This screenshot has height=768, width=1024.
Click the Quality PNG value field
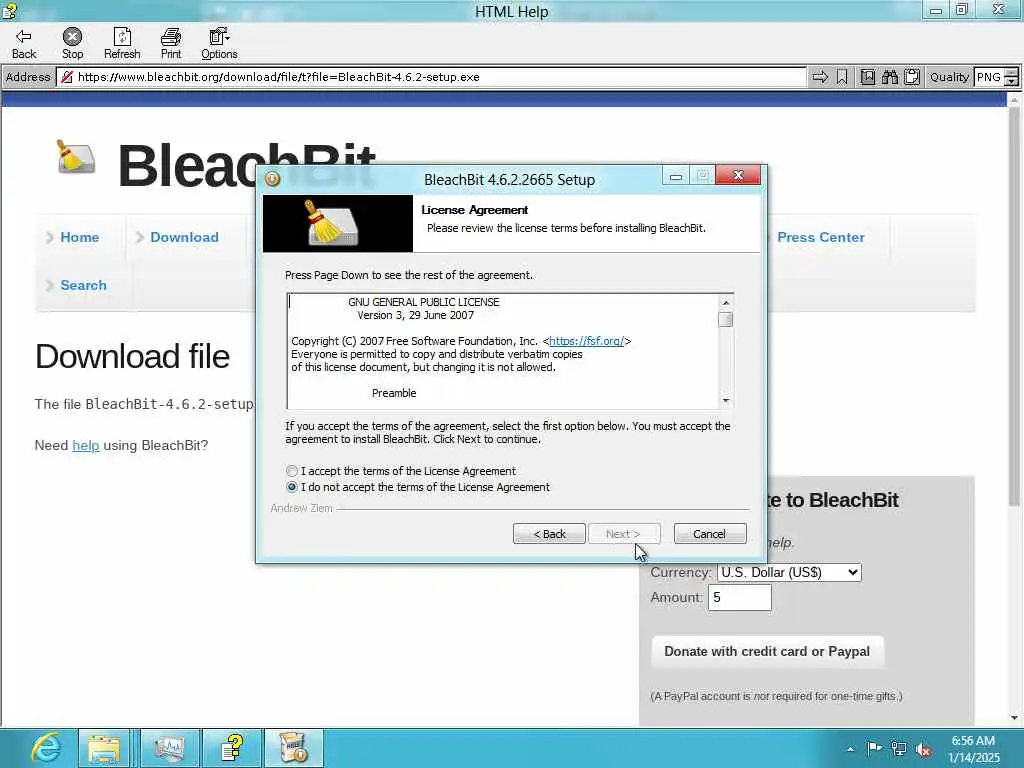(989, 77)
